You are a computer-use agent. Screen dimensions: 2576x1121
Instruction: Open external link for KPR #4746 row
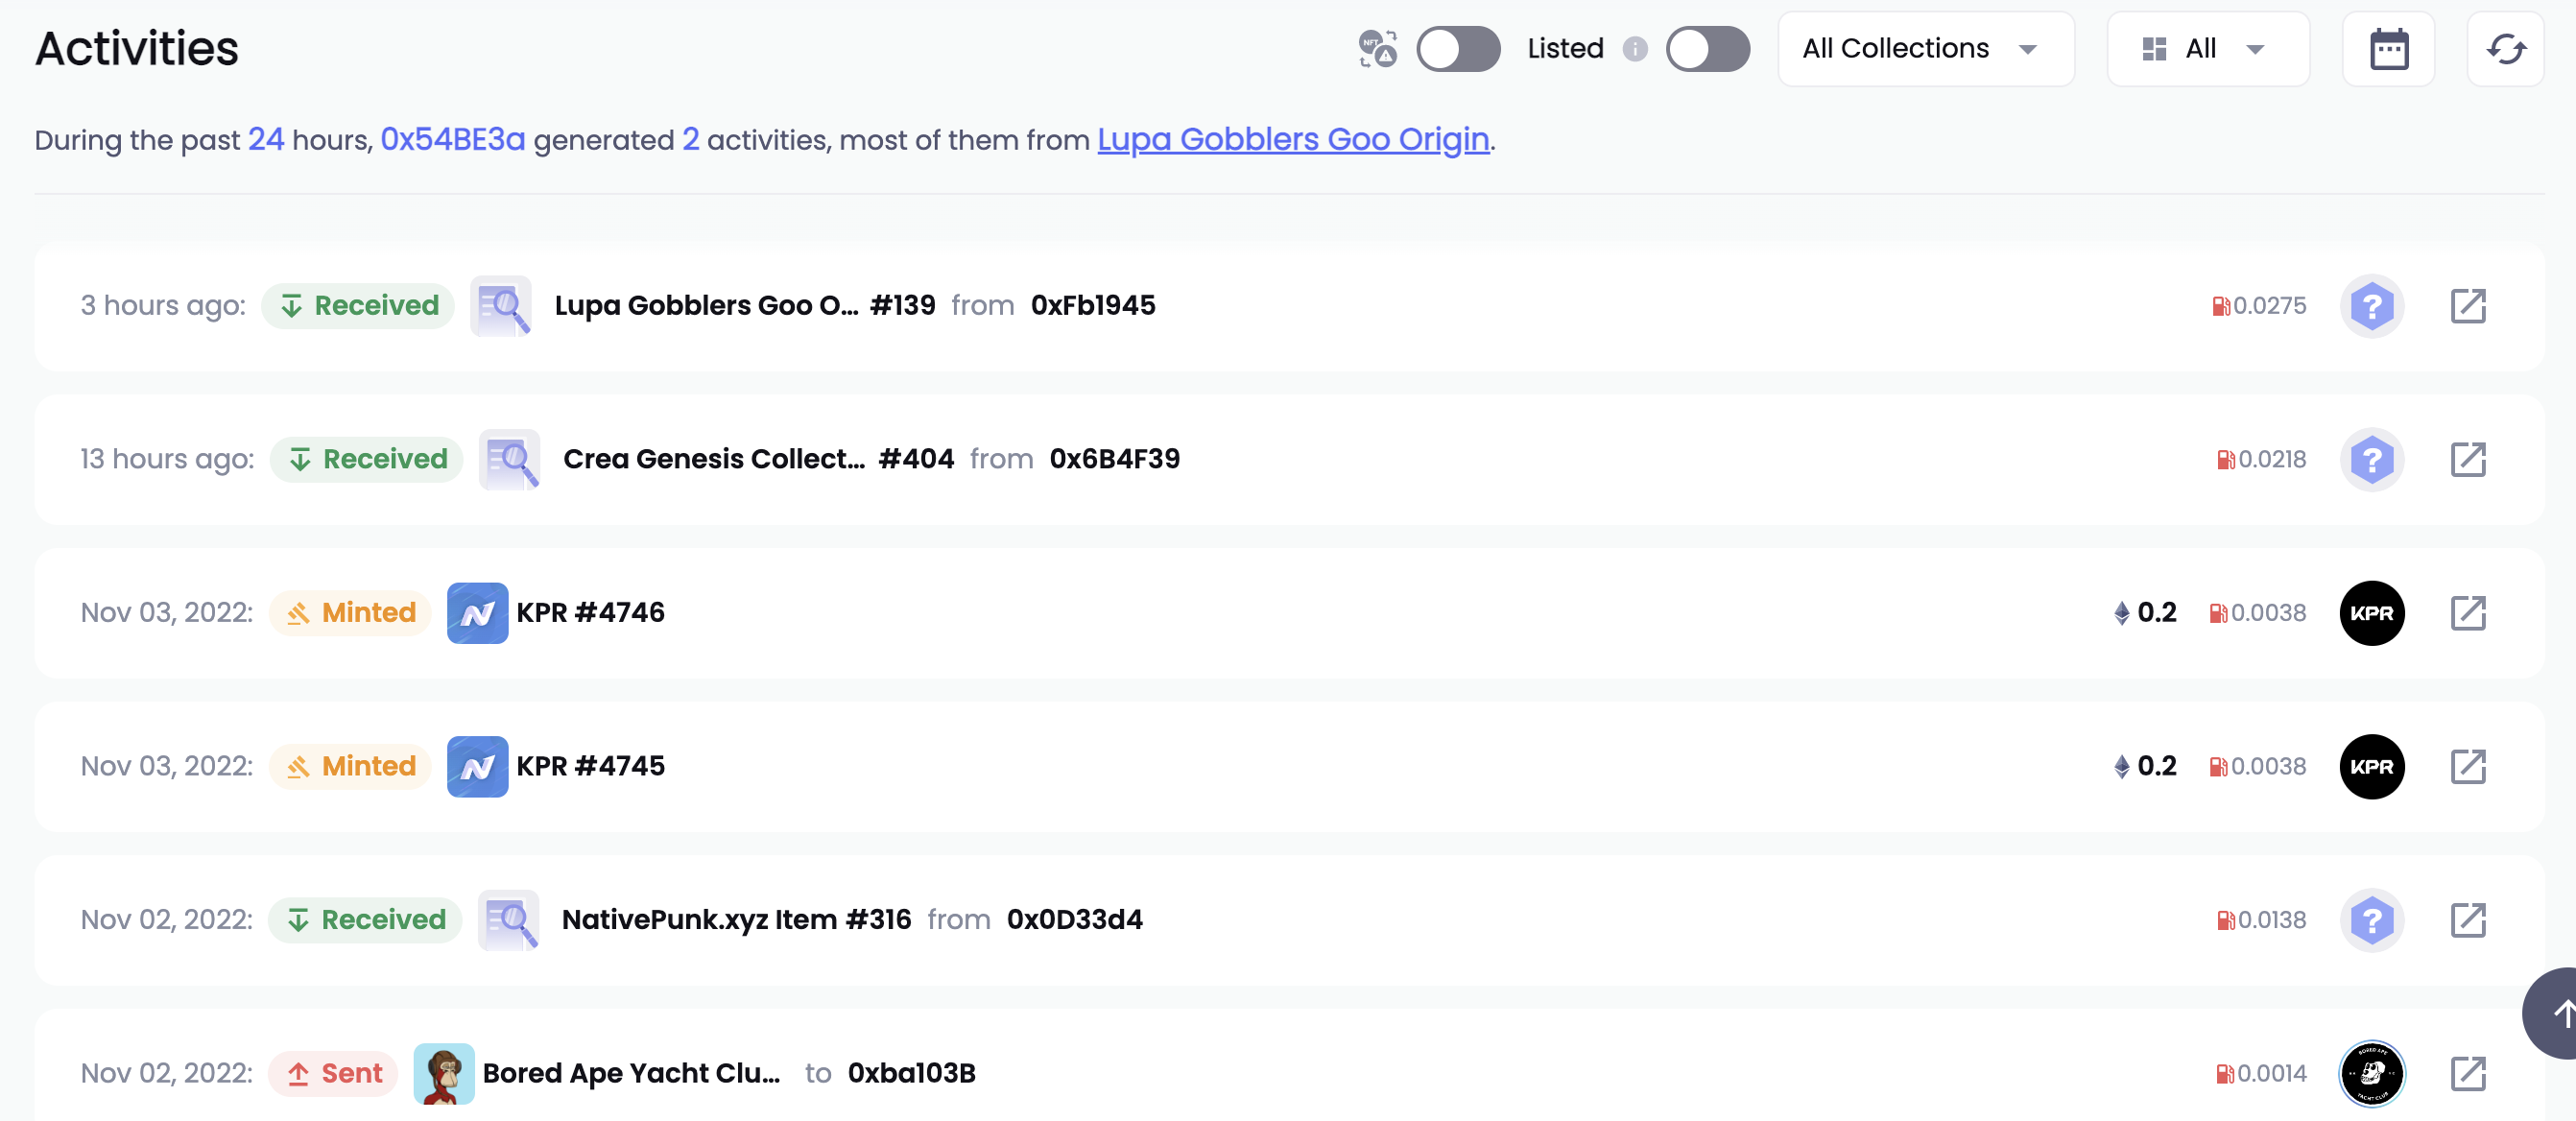[x=2467, y=613]
